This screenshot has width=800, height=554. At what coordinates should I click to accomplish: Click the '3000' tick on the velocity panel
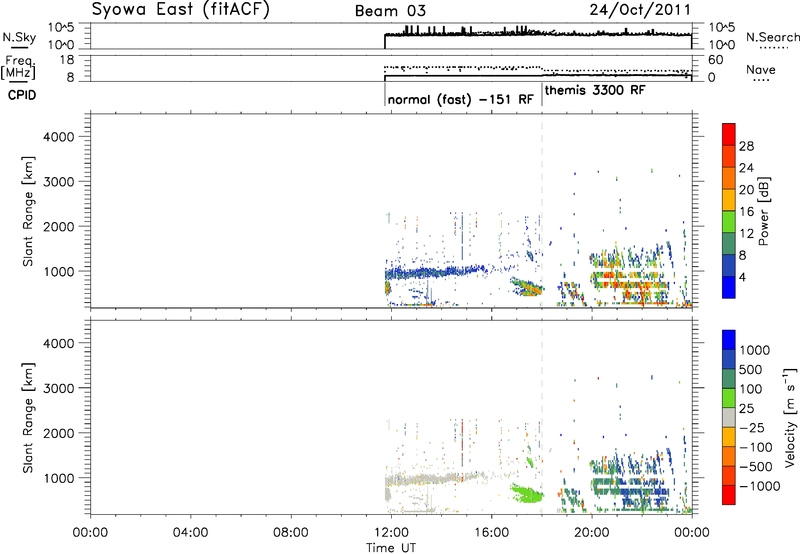point(59,388)
